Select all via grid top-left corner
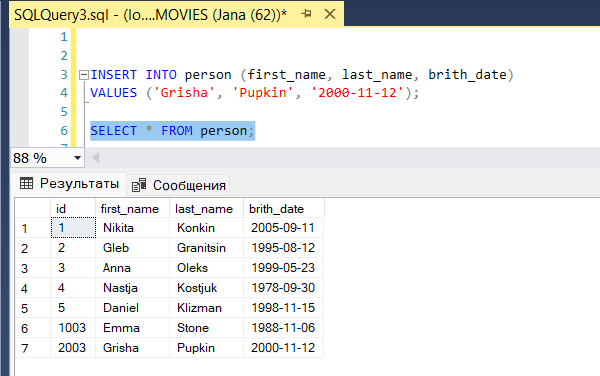600x376 pixels. point(33,208)
